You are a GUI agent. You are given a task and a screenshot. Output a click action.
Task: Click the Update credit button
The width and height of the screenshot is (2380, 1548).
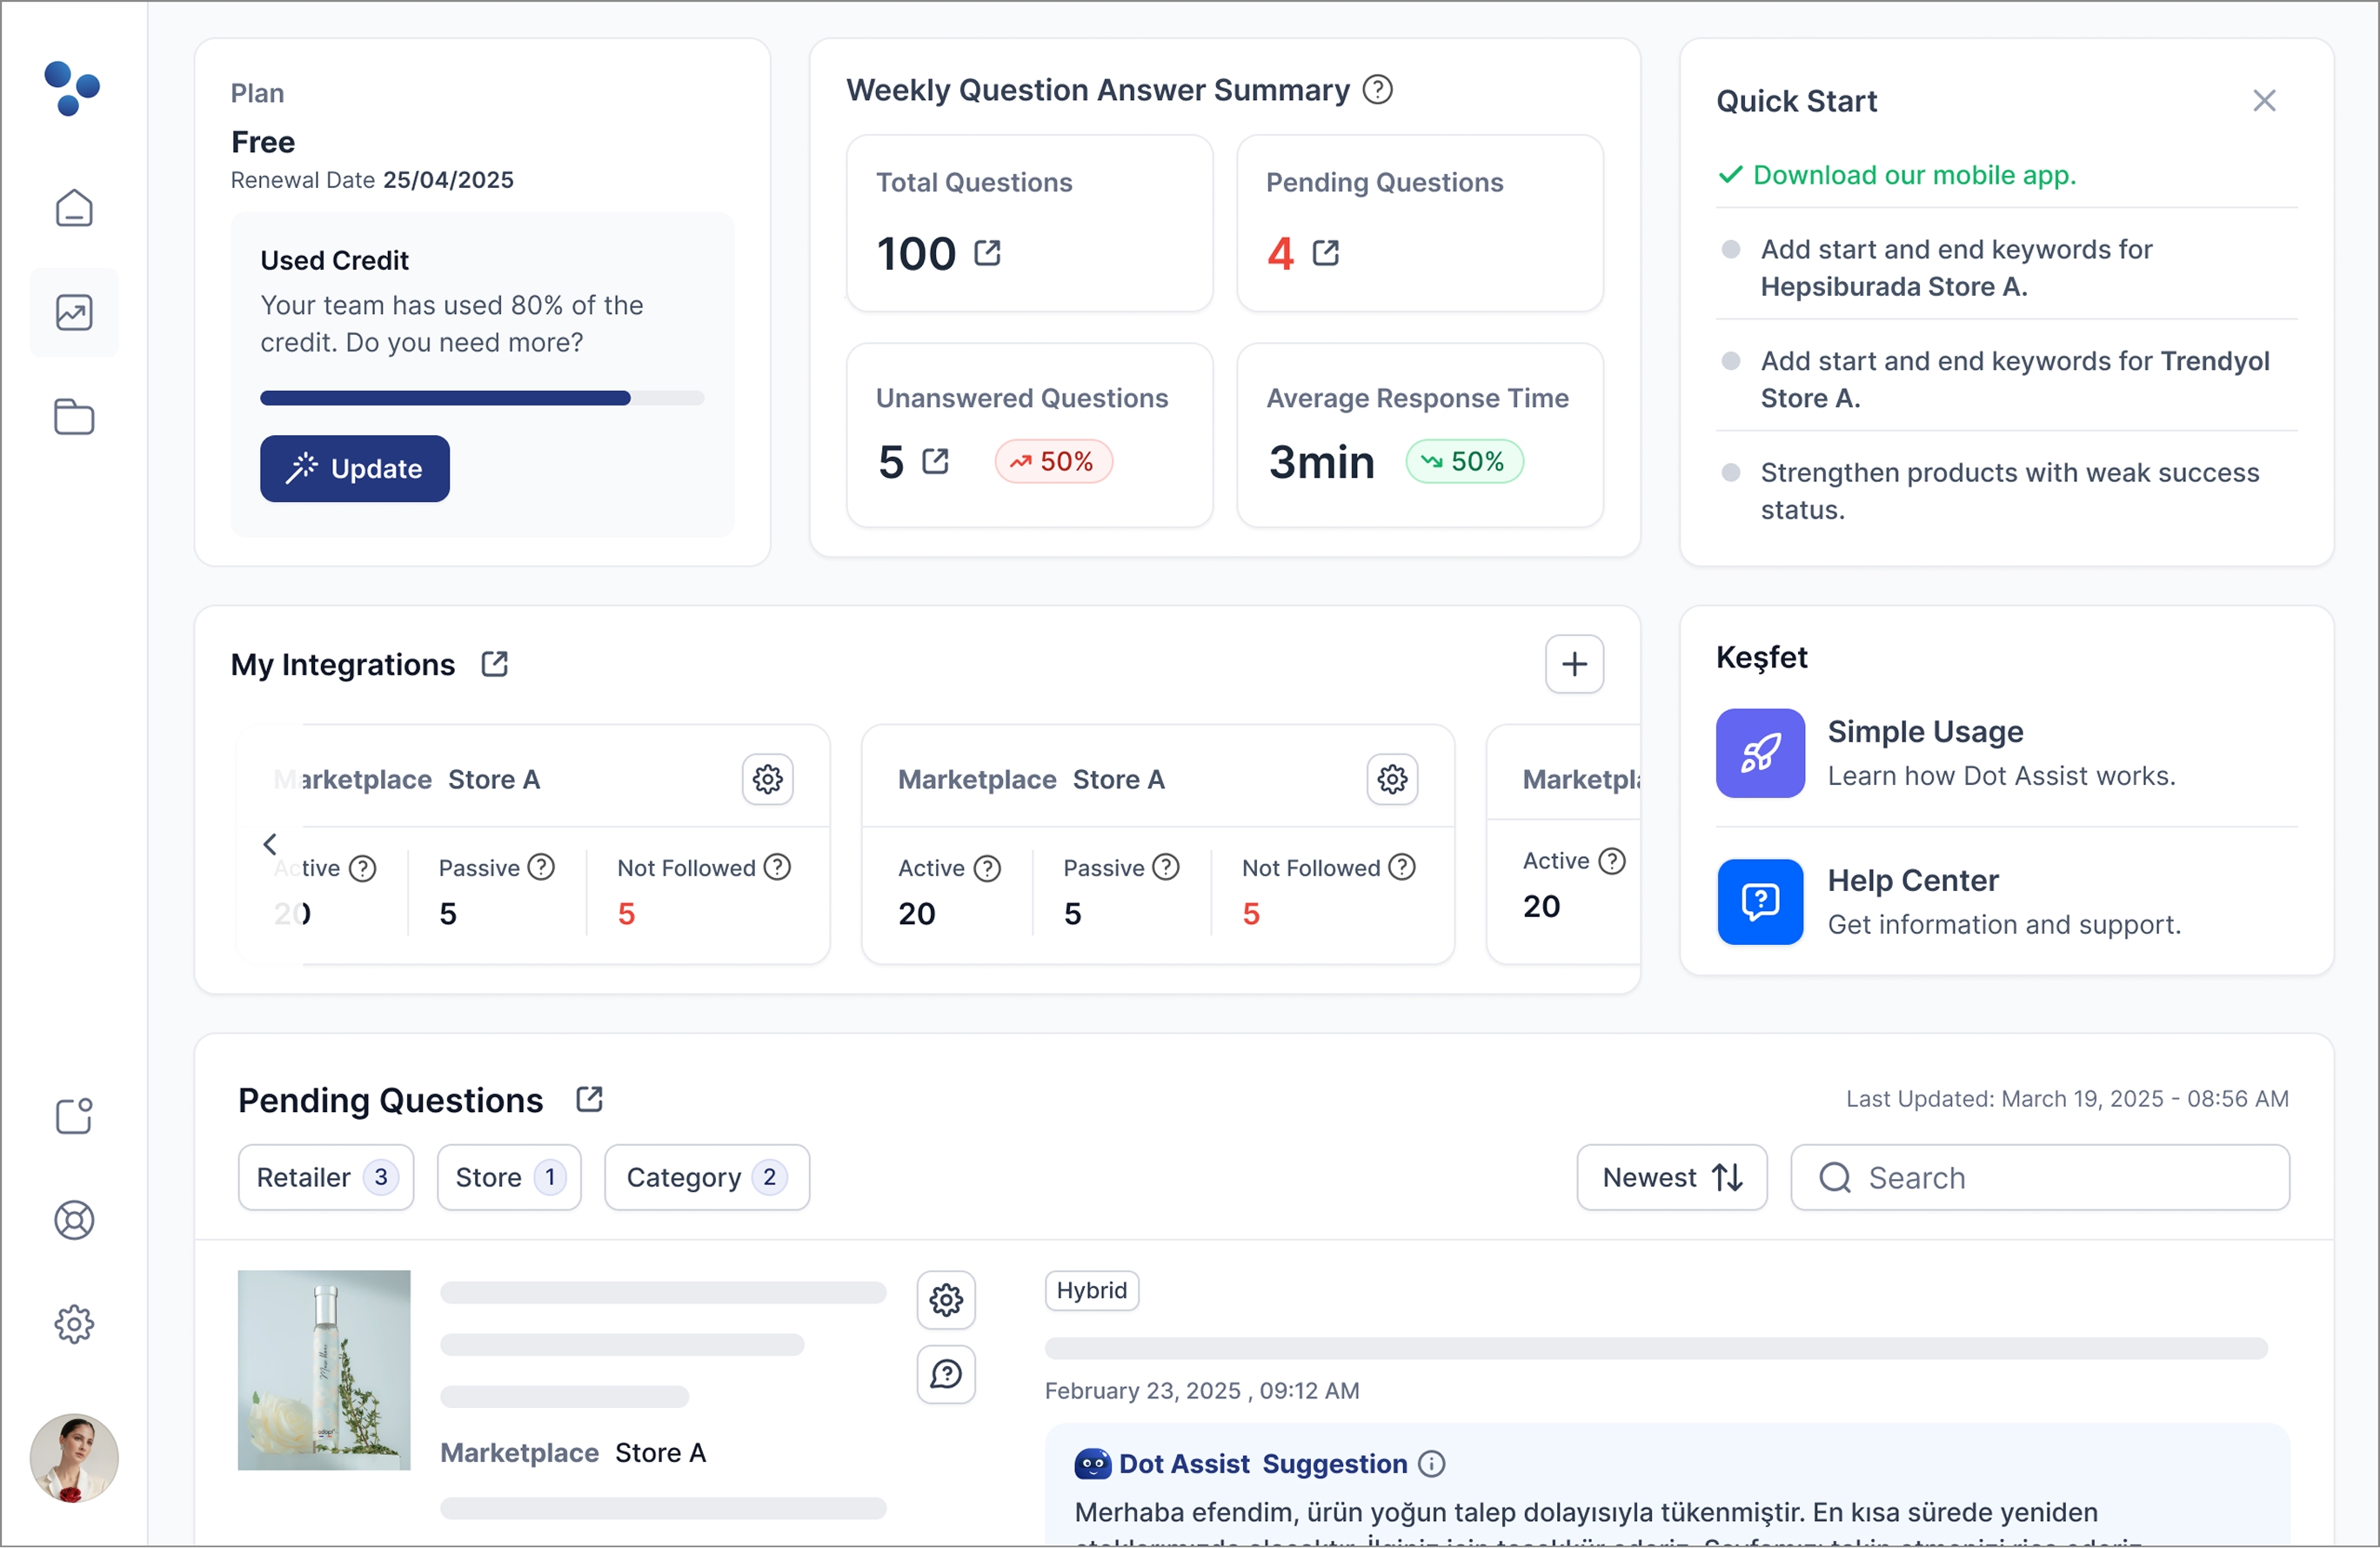point(355,468)
